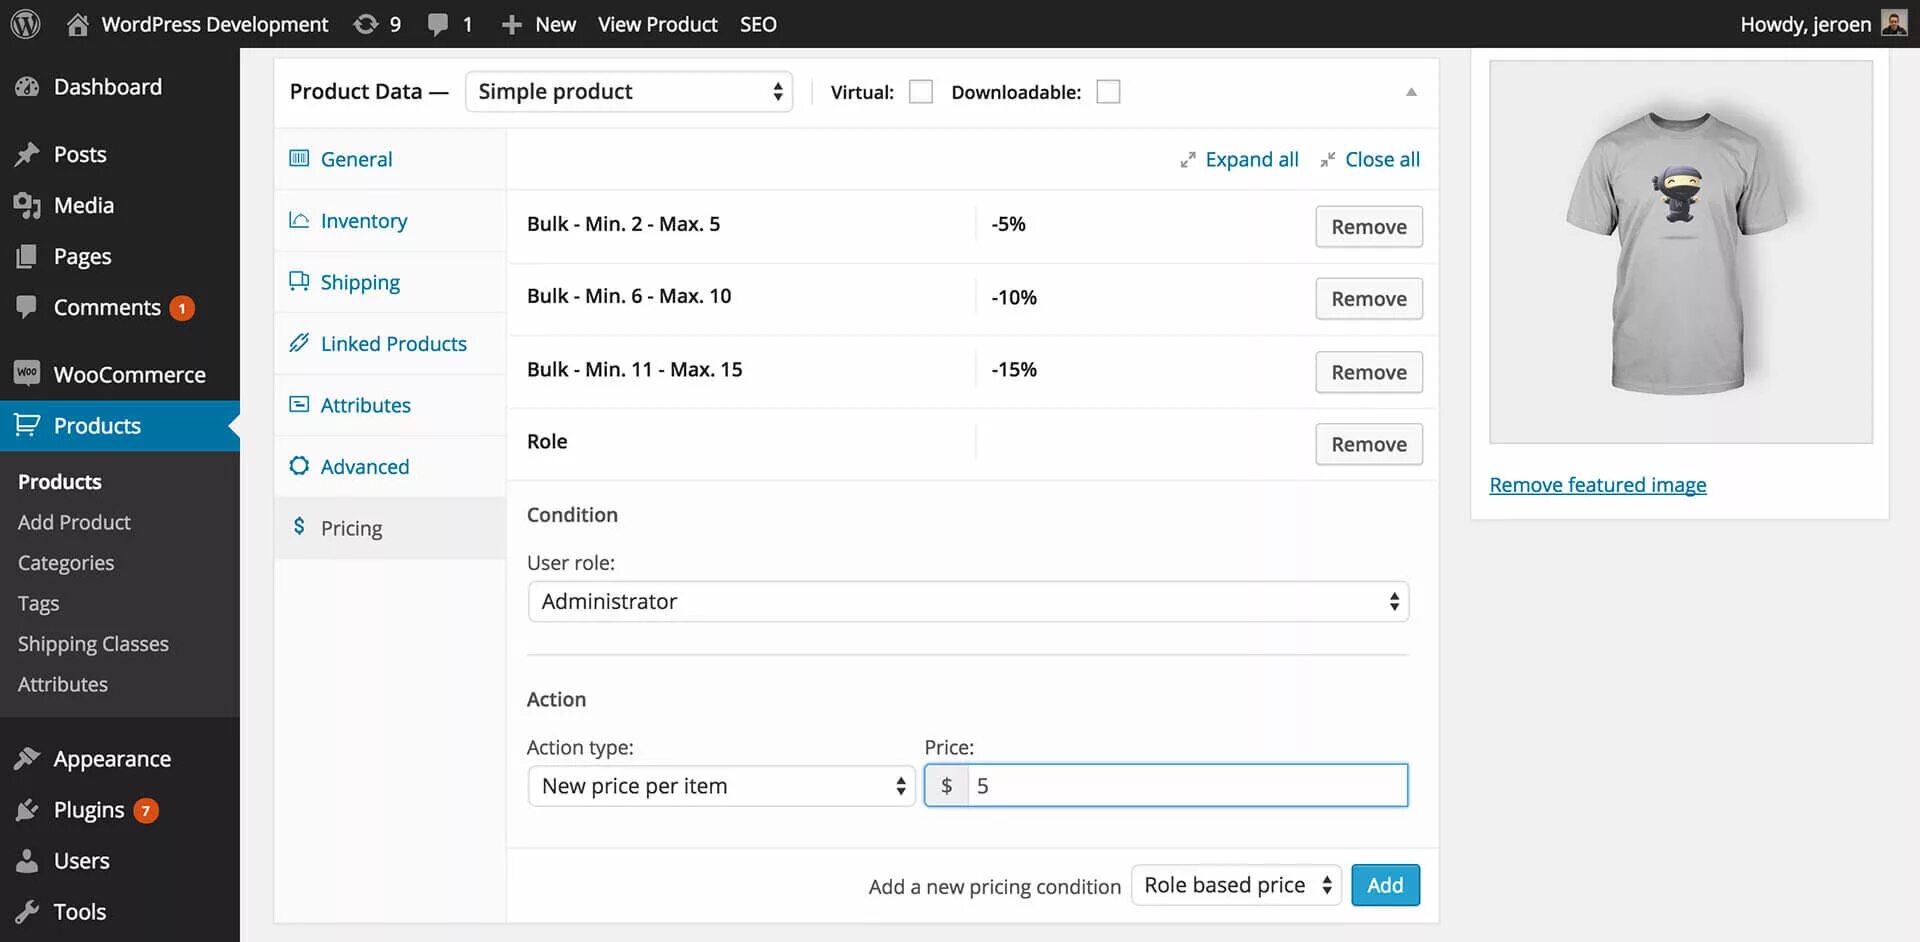Click the WordPress logo icon
Image resolution: width=1920 pixels, height=942 pixels.
click(x=25, y=24)
